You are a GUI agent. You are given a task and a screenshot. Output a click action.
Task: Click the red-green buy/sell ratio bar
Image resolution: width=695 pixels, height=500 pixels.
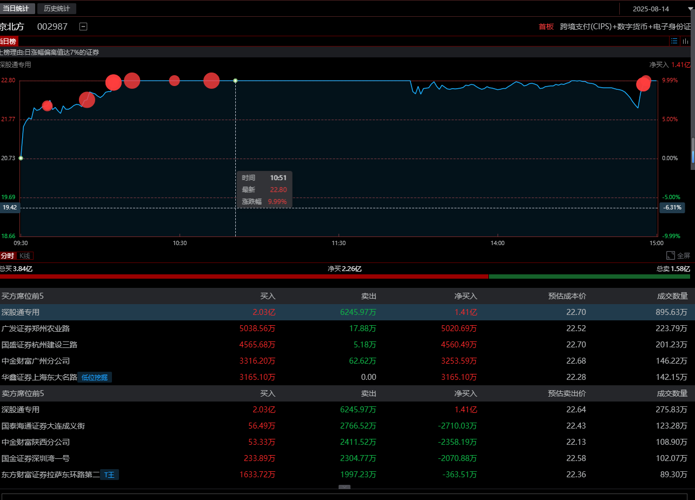click(345, 277)
